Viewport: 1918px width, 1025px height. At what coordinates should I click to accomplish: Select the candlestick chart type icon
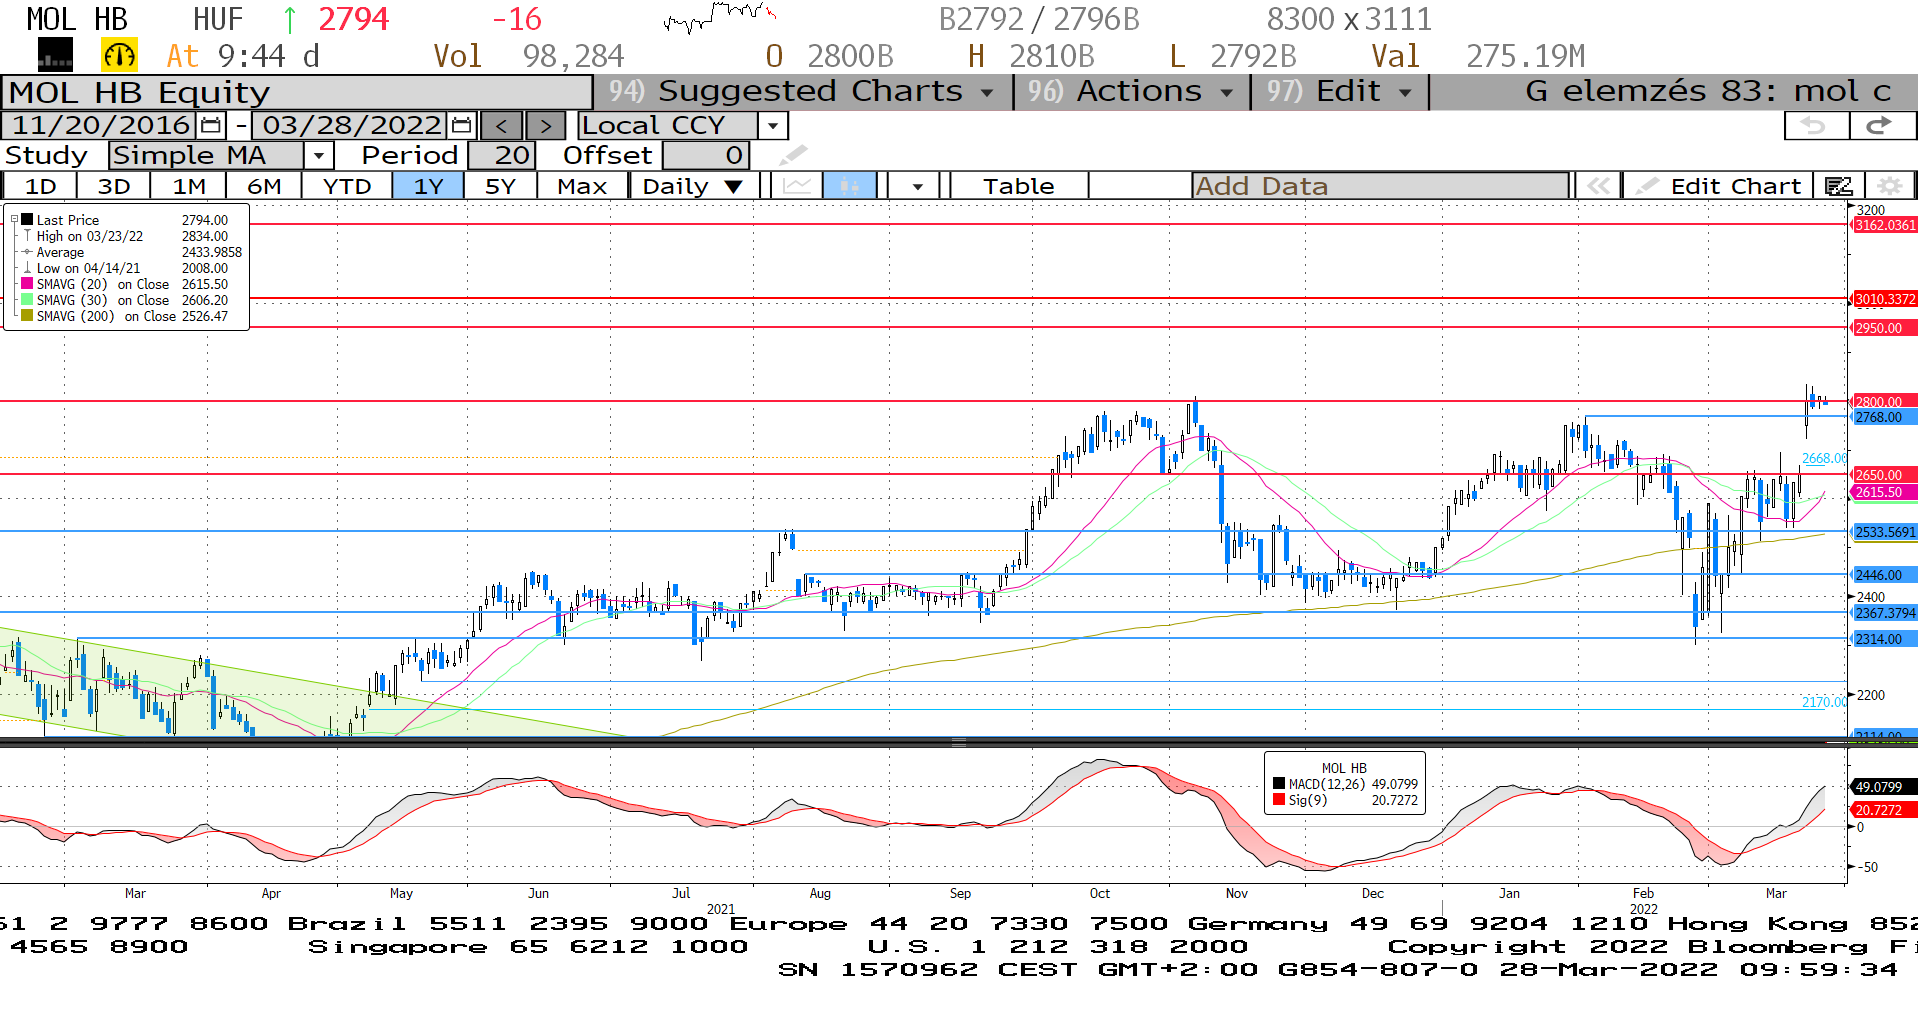click(849, 186)
